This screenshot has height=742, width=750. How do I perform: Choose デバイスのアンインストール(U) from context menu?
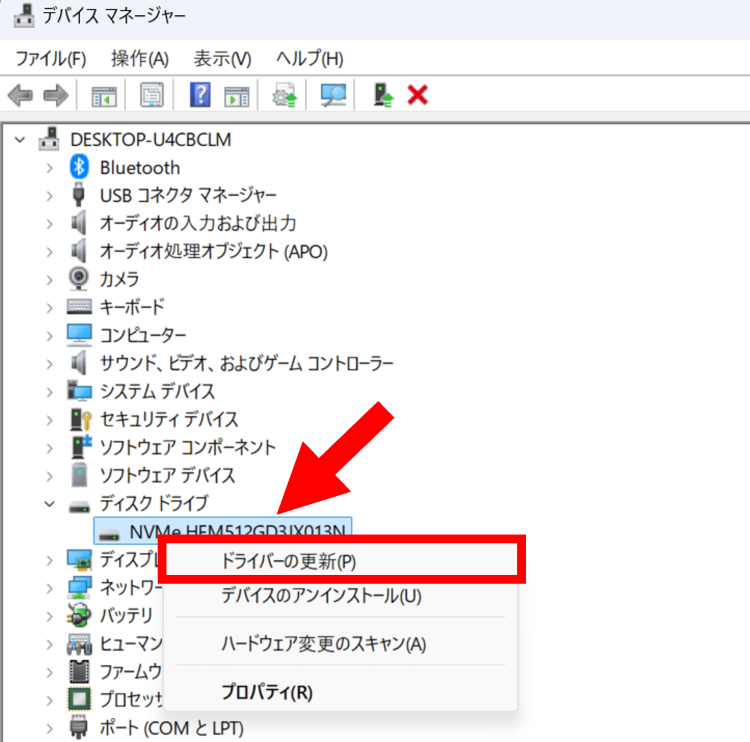[320, 597]
